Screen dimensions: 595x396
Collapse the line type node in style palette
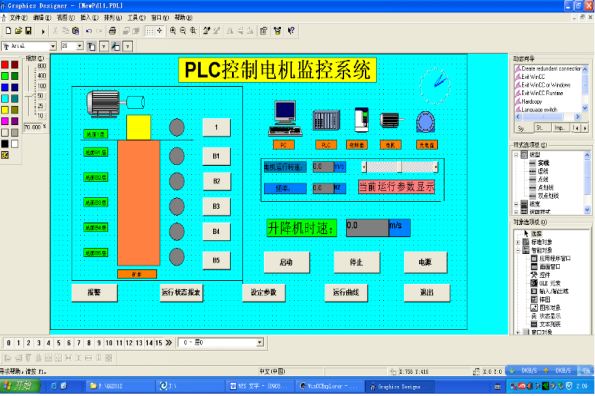516,155
